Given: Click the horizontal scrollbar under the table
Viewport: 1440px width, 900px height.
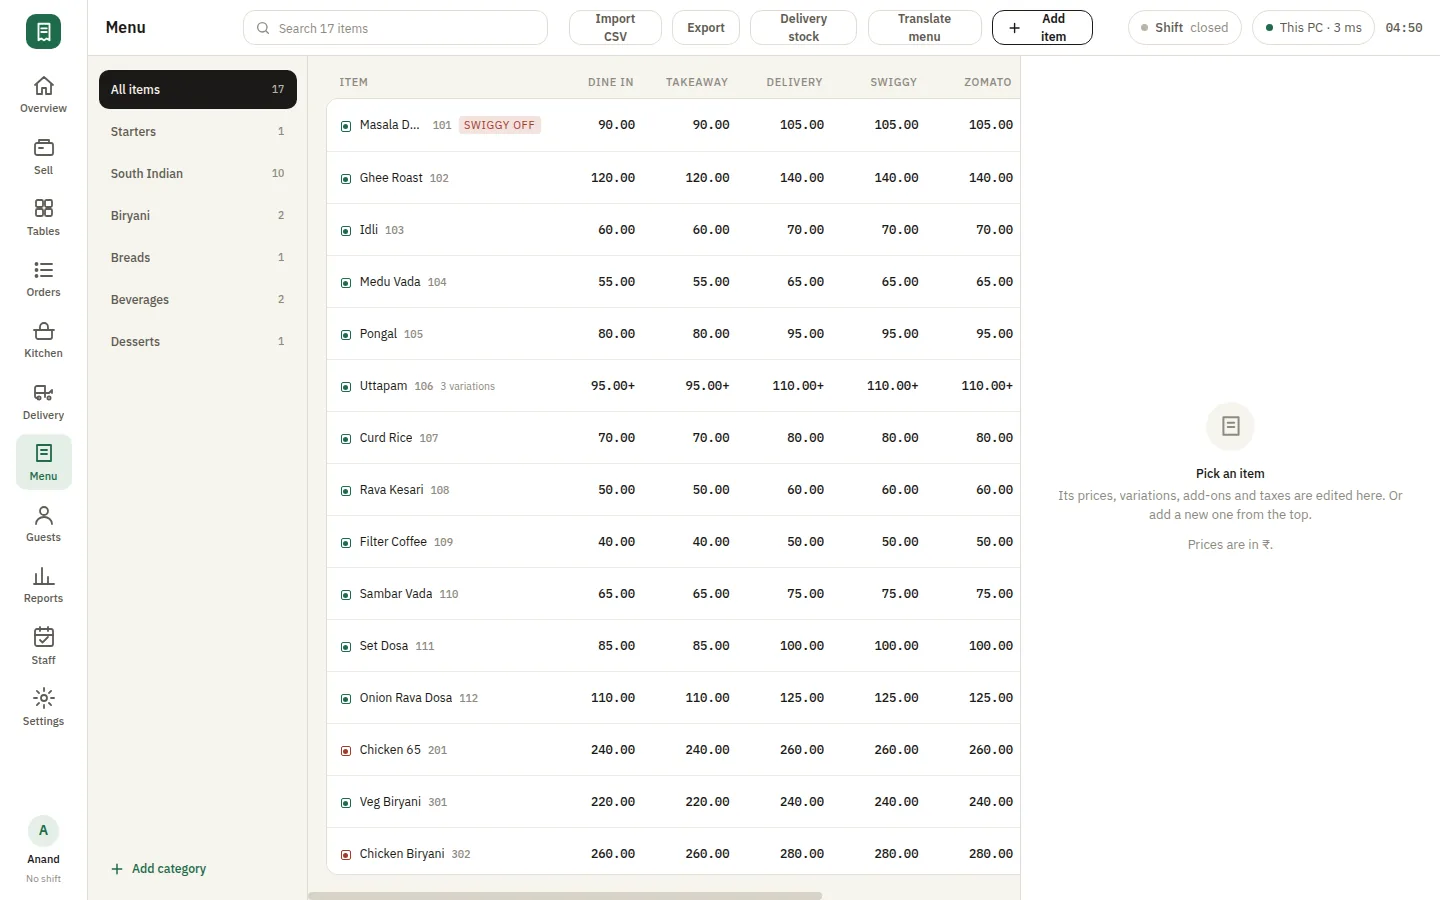Looking at the screenshot, I should pos(565,896).
